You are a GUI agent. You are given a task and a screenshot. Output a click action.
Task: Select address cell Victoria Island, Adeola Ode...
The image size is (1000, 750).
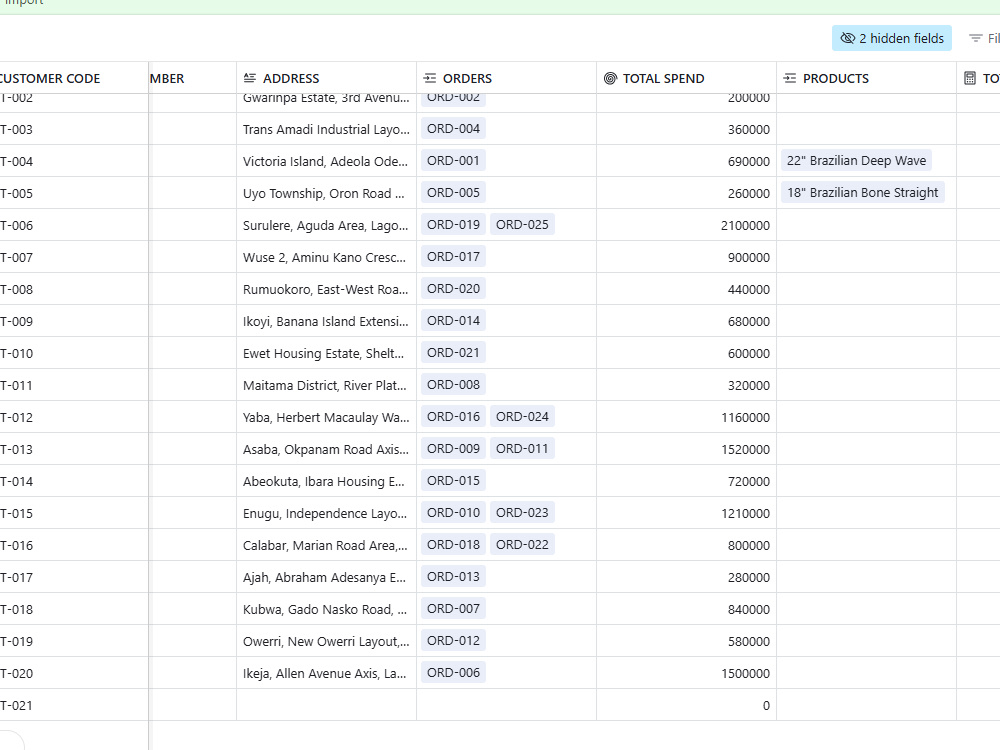pos(327,161)
